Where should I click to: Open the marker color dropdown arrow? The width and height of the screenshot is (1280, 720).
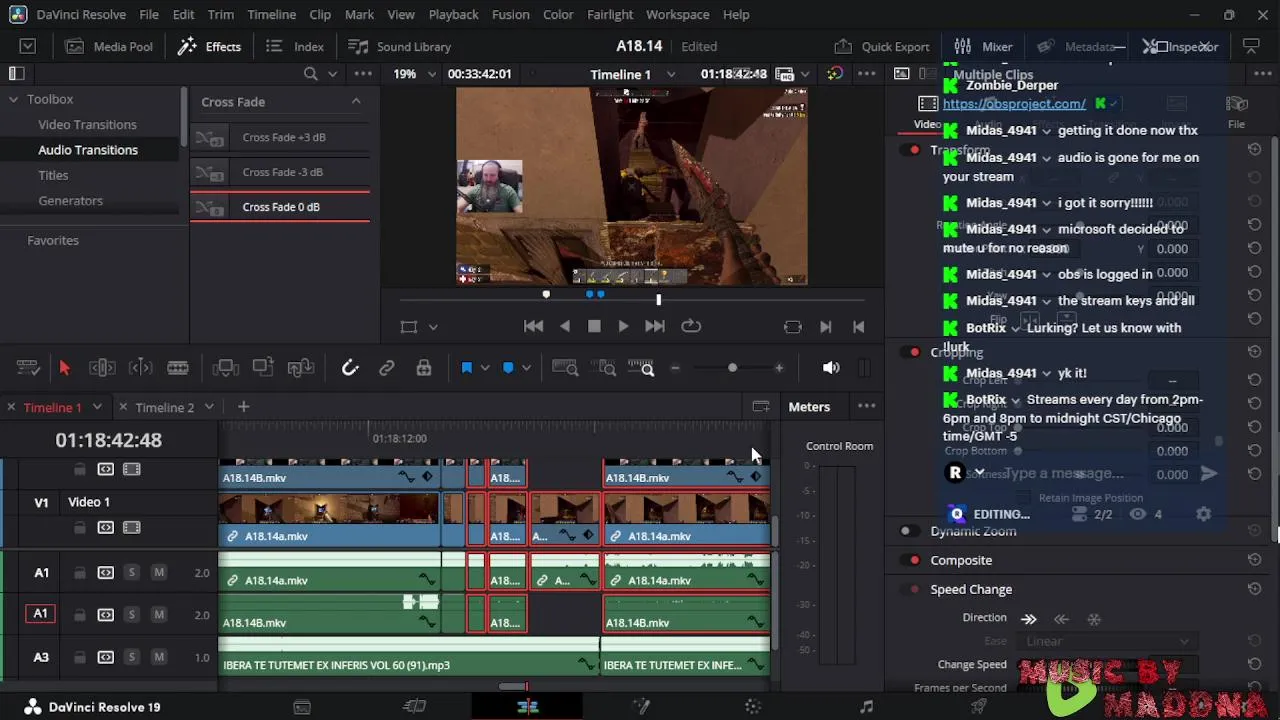[527, 368]
